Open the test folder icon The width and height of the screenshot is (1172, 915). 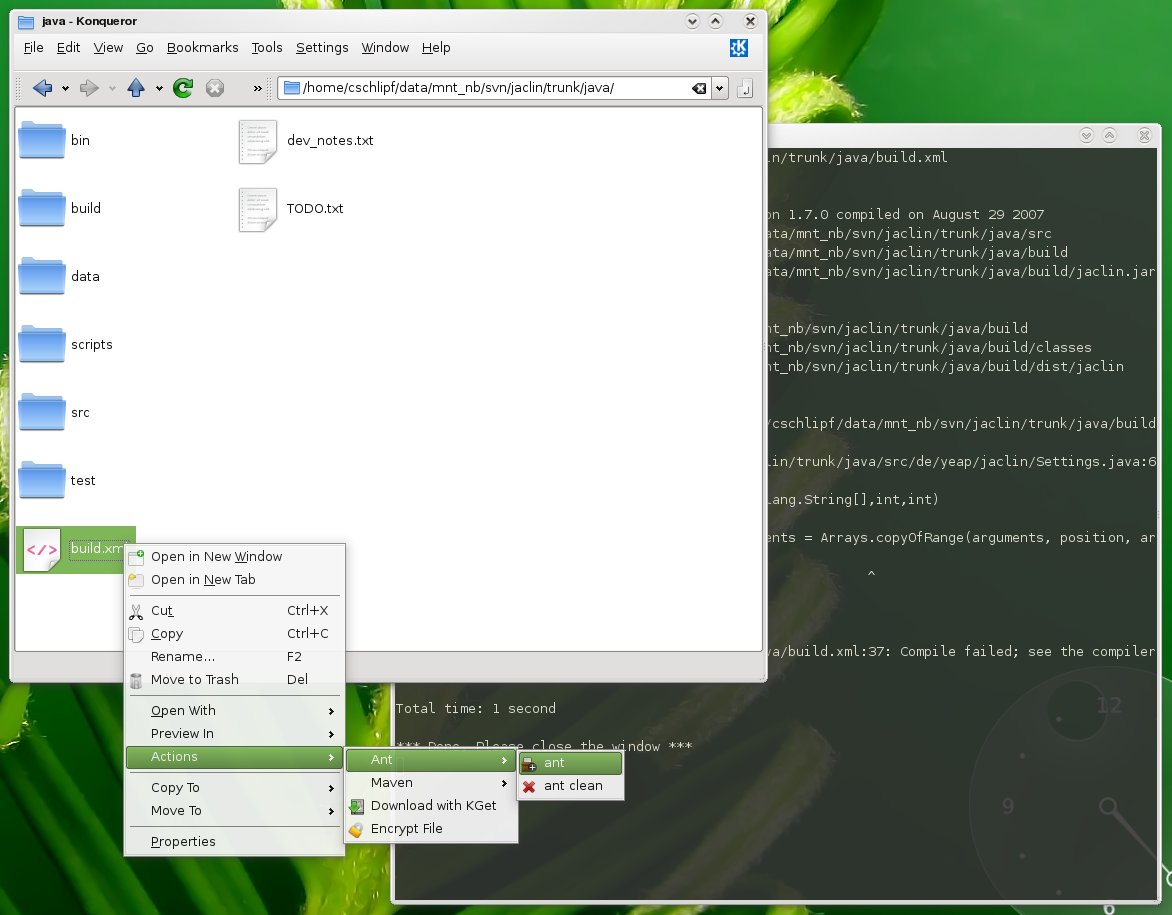click(42, 480)
